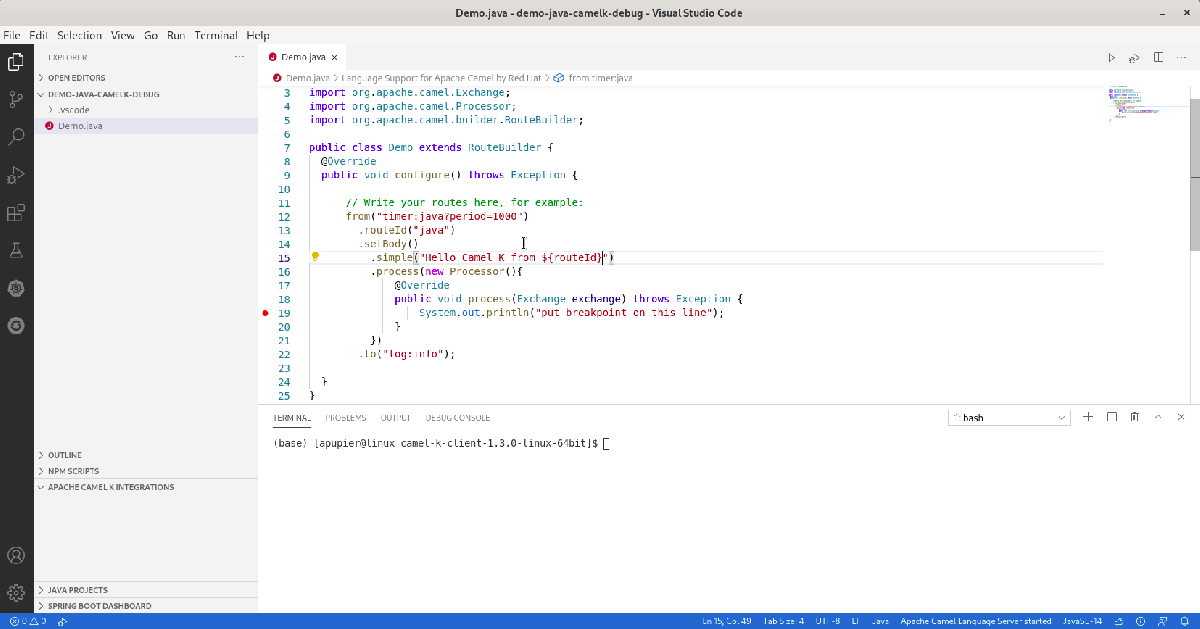
Task: Open the Source Control view
Action: click(16, 99)
